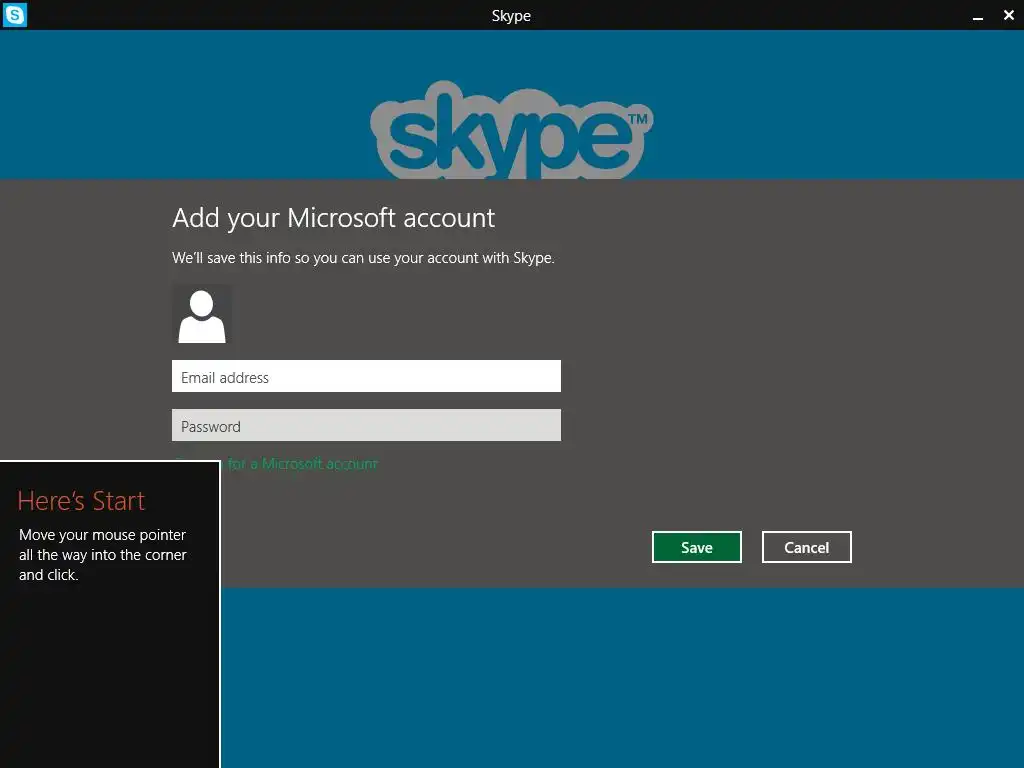Click the "Add your Microsoft account" heading
Viewport: 1024px width, 768px height.
(x=333, y=218)
